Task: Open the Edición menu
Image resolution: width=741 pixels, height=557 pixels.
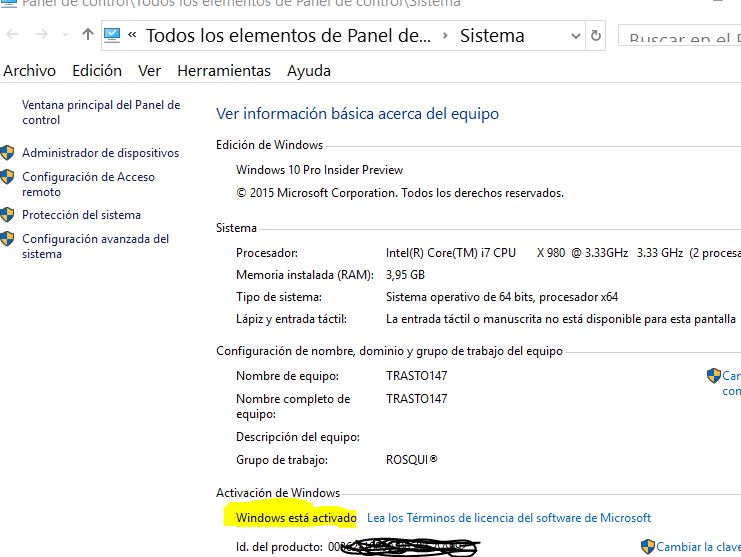Action: coord(97,71)
